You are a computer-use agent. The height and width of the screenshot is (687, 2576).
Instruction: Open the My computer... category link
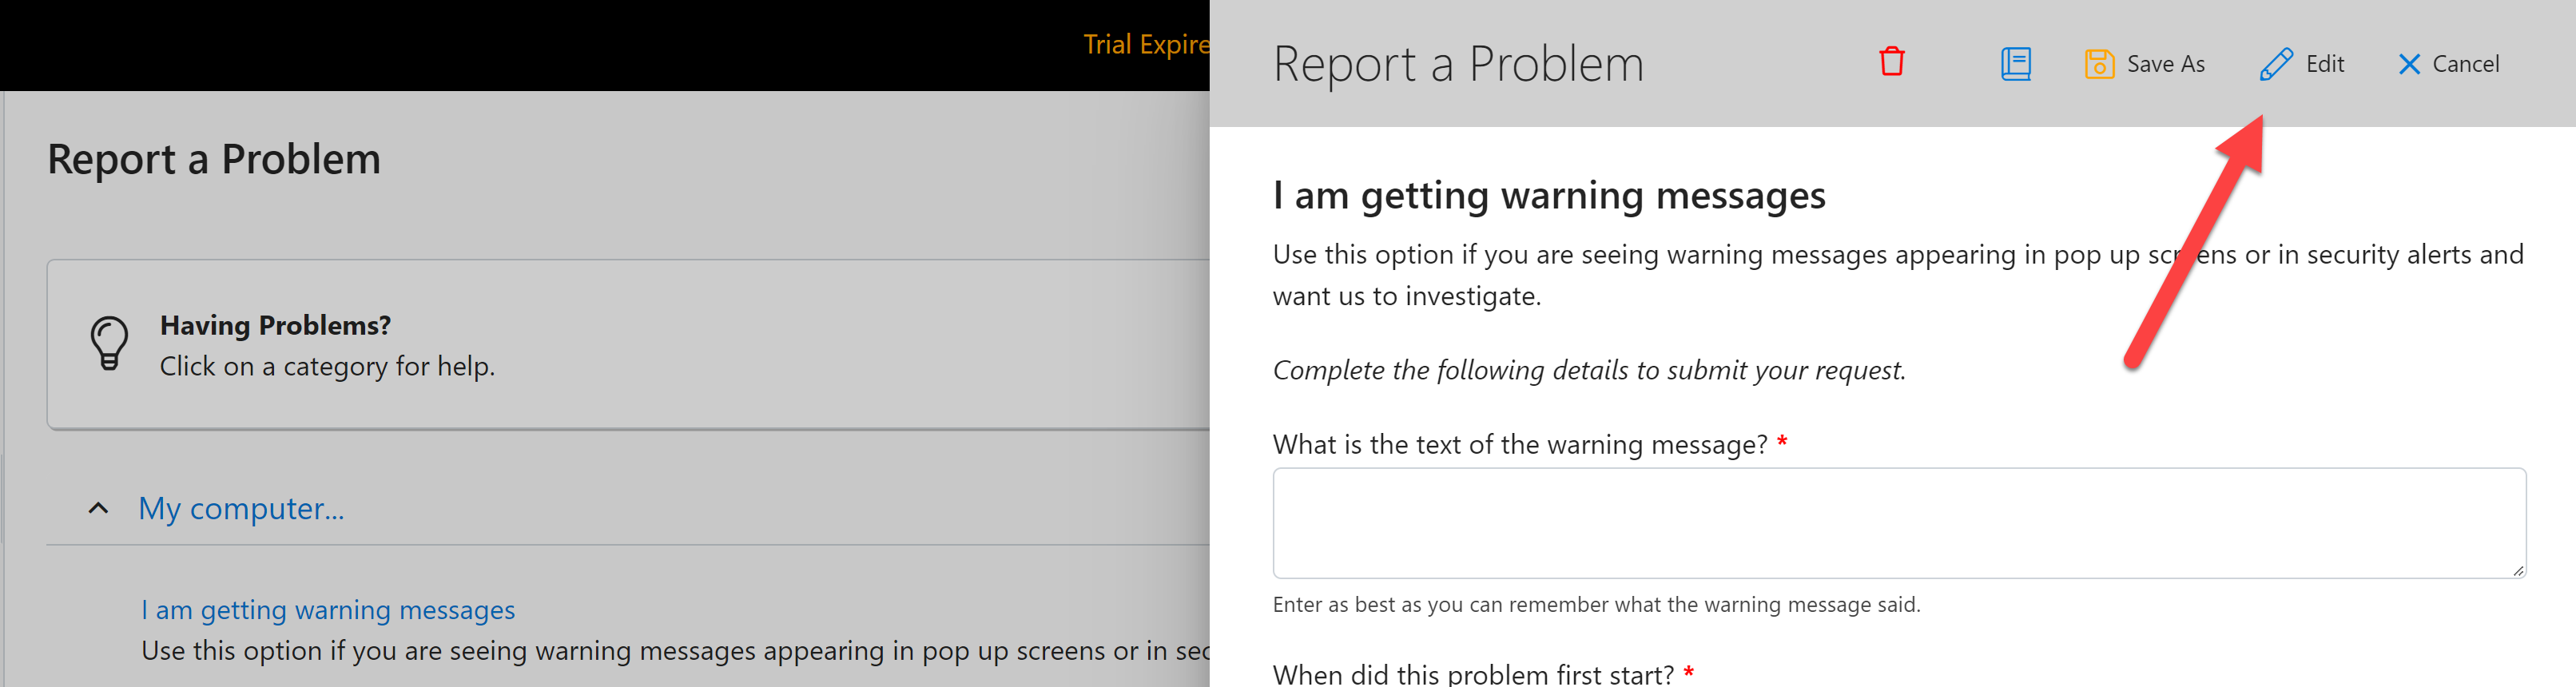click(x=241, y=508)
